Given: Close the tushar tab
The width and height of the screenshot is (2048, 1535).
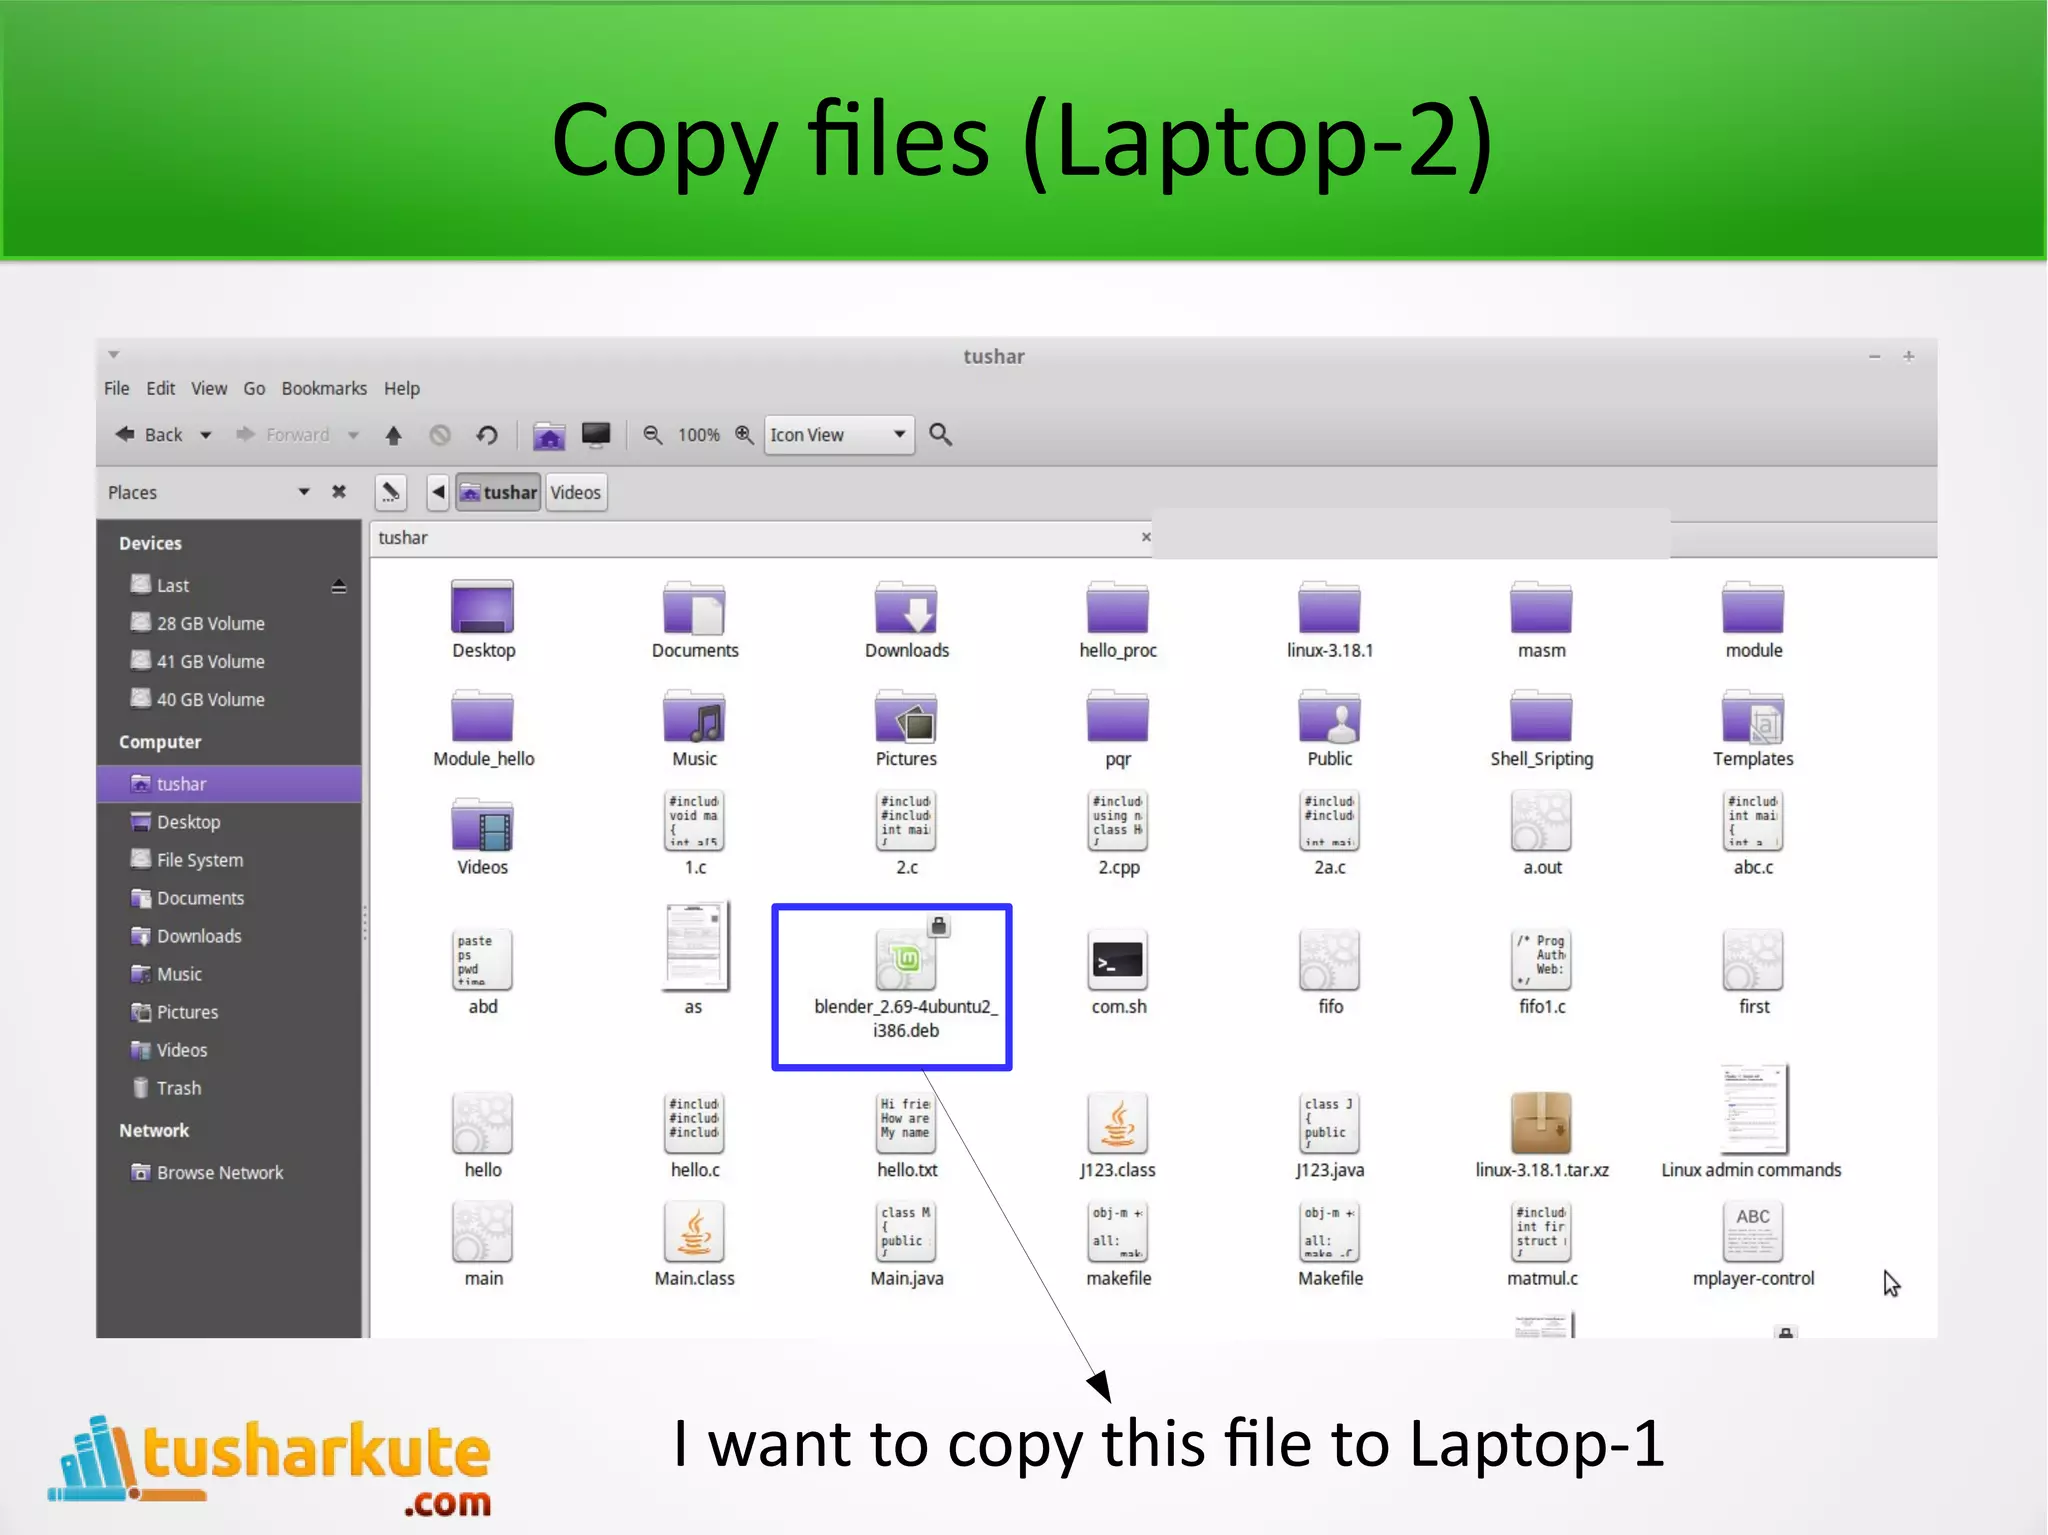Looking at the screenshot, I should (1146, 537).
